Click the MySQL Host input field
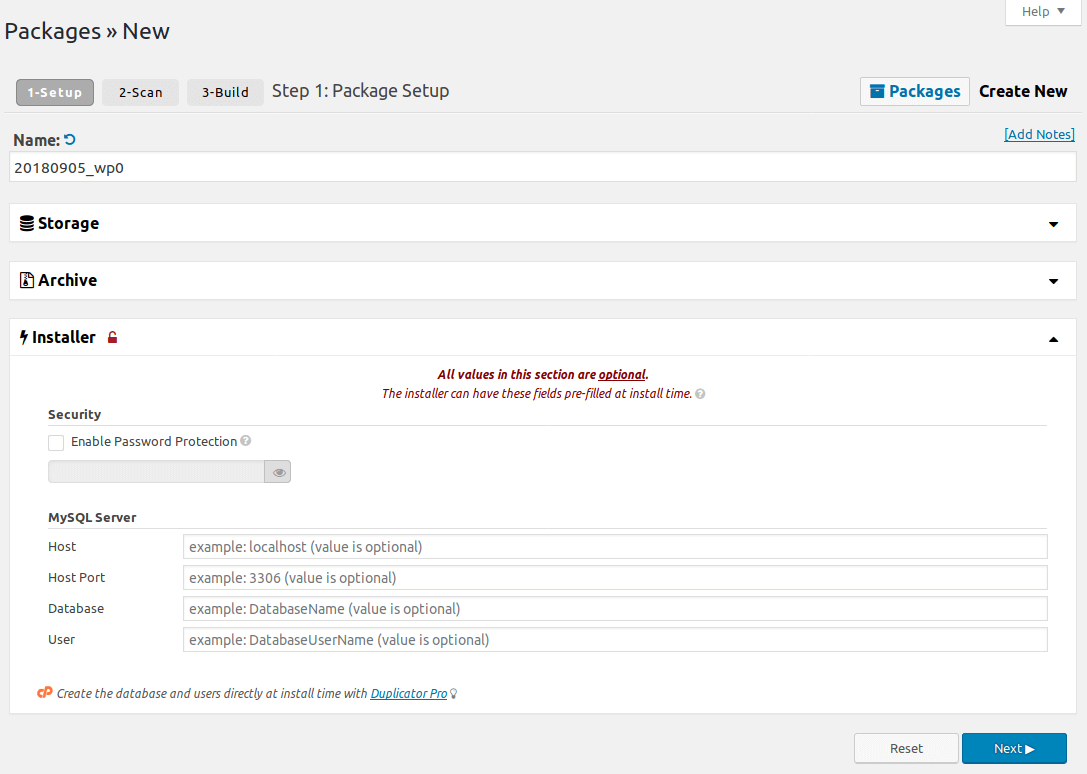This screenshot has width=1087, height=774. click(614, 547)
